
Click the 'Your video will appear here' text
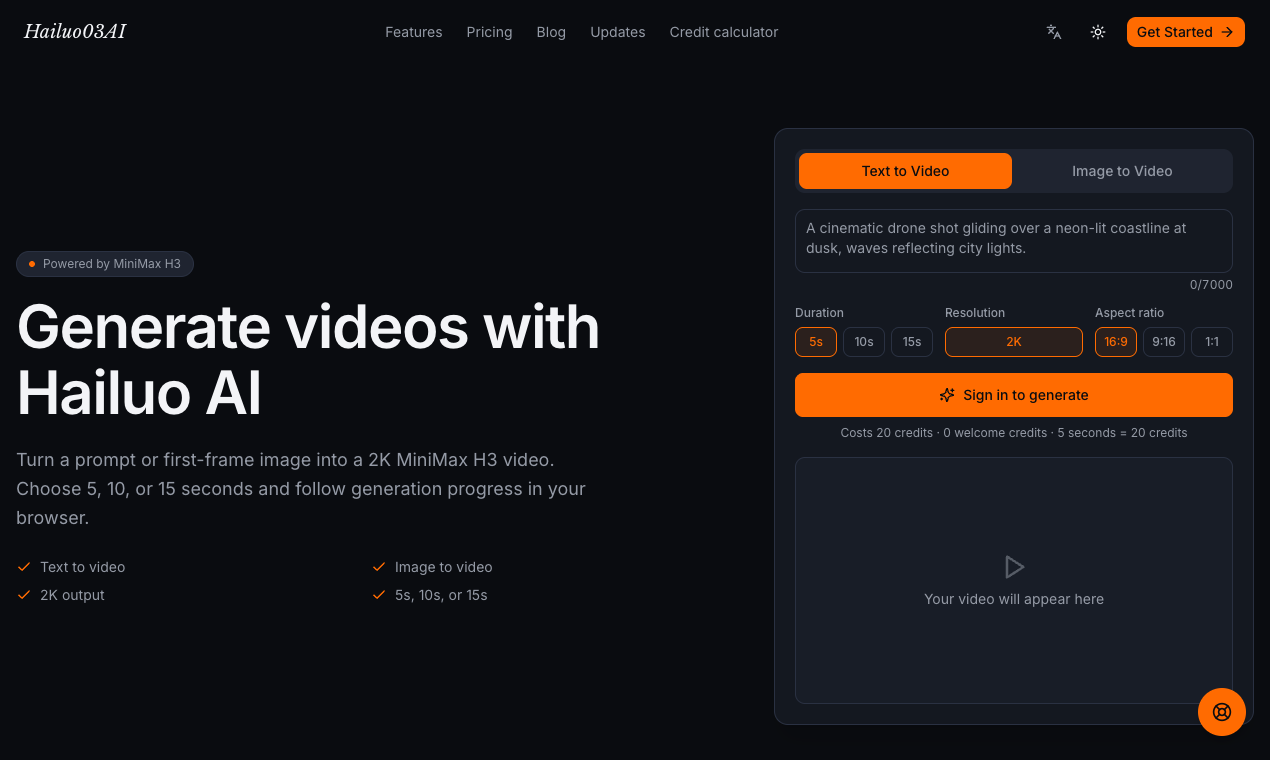coord(1014,599)
